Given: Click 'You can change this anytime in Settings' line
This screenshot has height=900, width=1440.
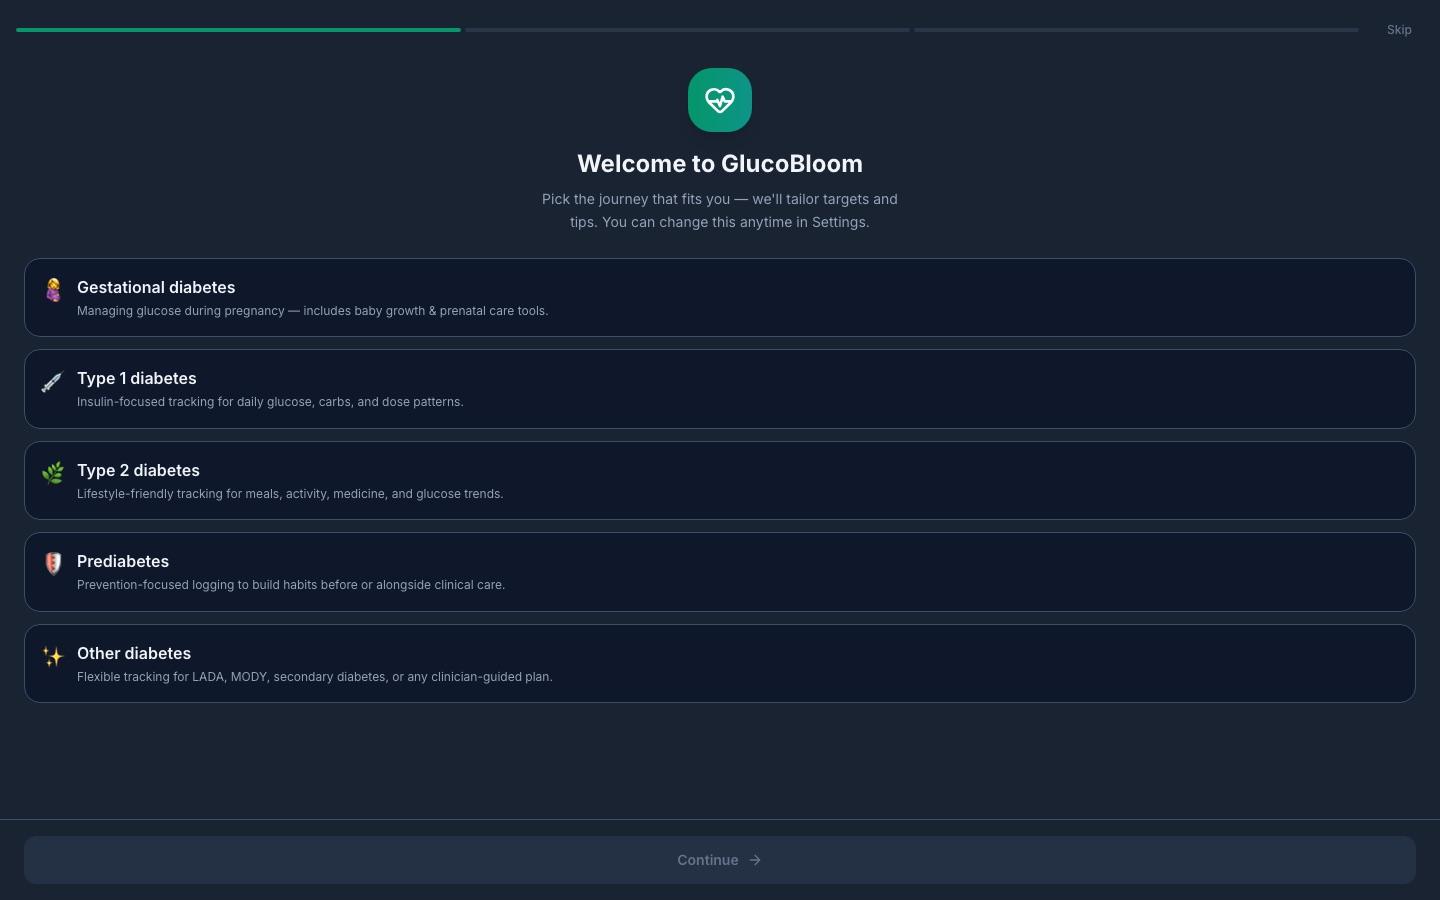Looking at the screenshot, I should 736,222.
